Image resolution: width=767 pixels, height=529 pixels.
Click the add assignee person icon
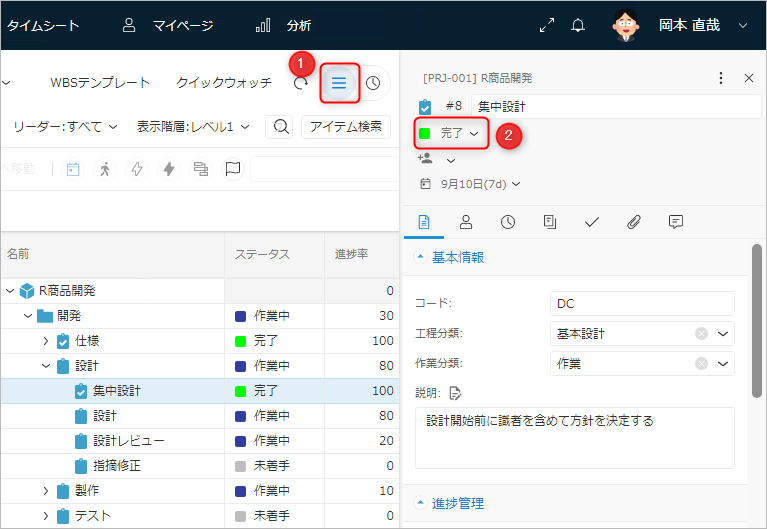[x=425, y=159]
